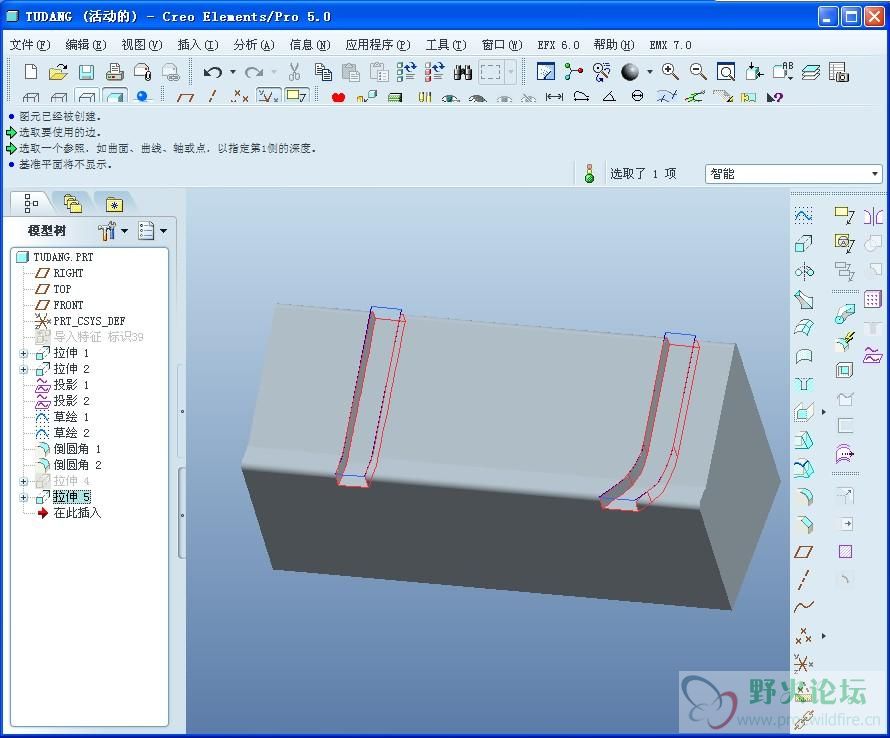Open the datum point flyout arrow
This screenshot has height=738, width=890.
point(824,636)
